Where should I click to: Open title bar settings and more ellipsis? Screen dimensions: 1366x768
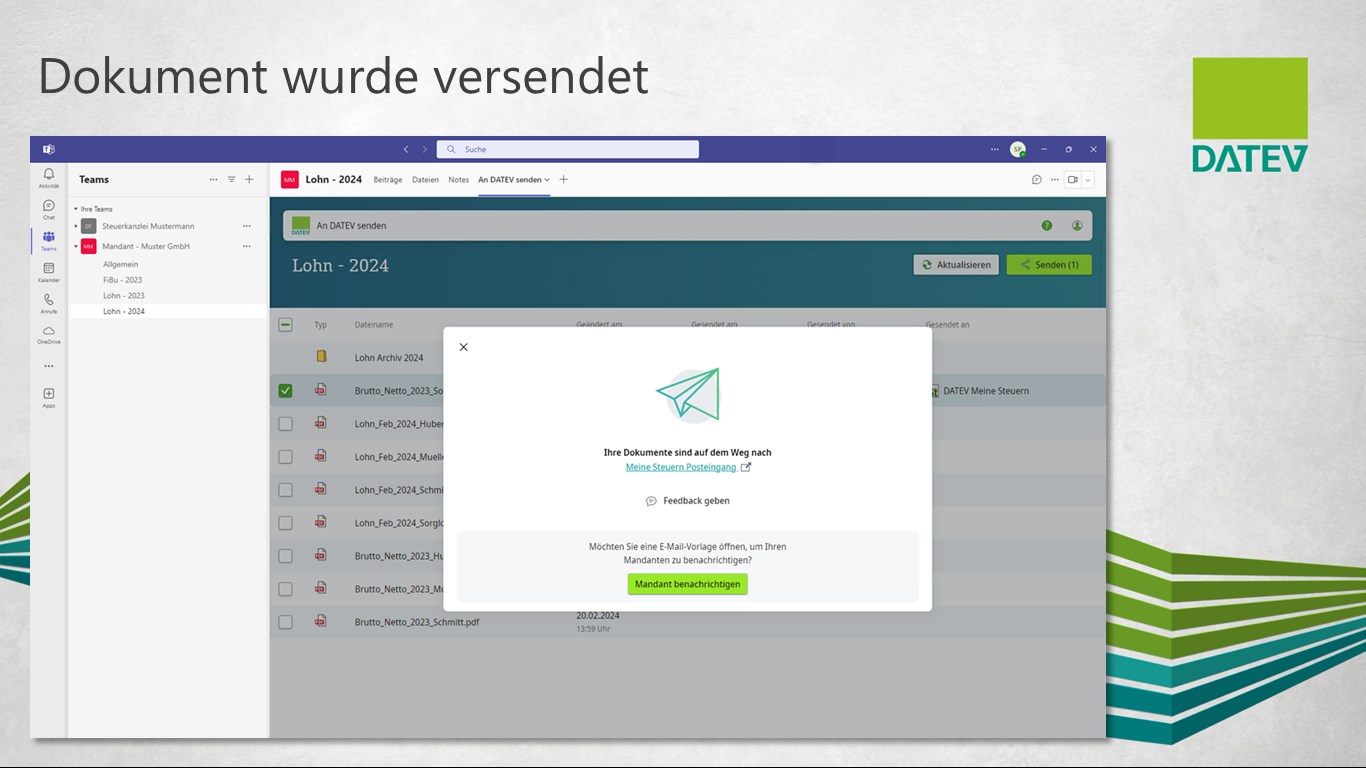(994, 149)
